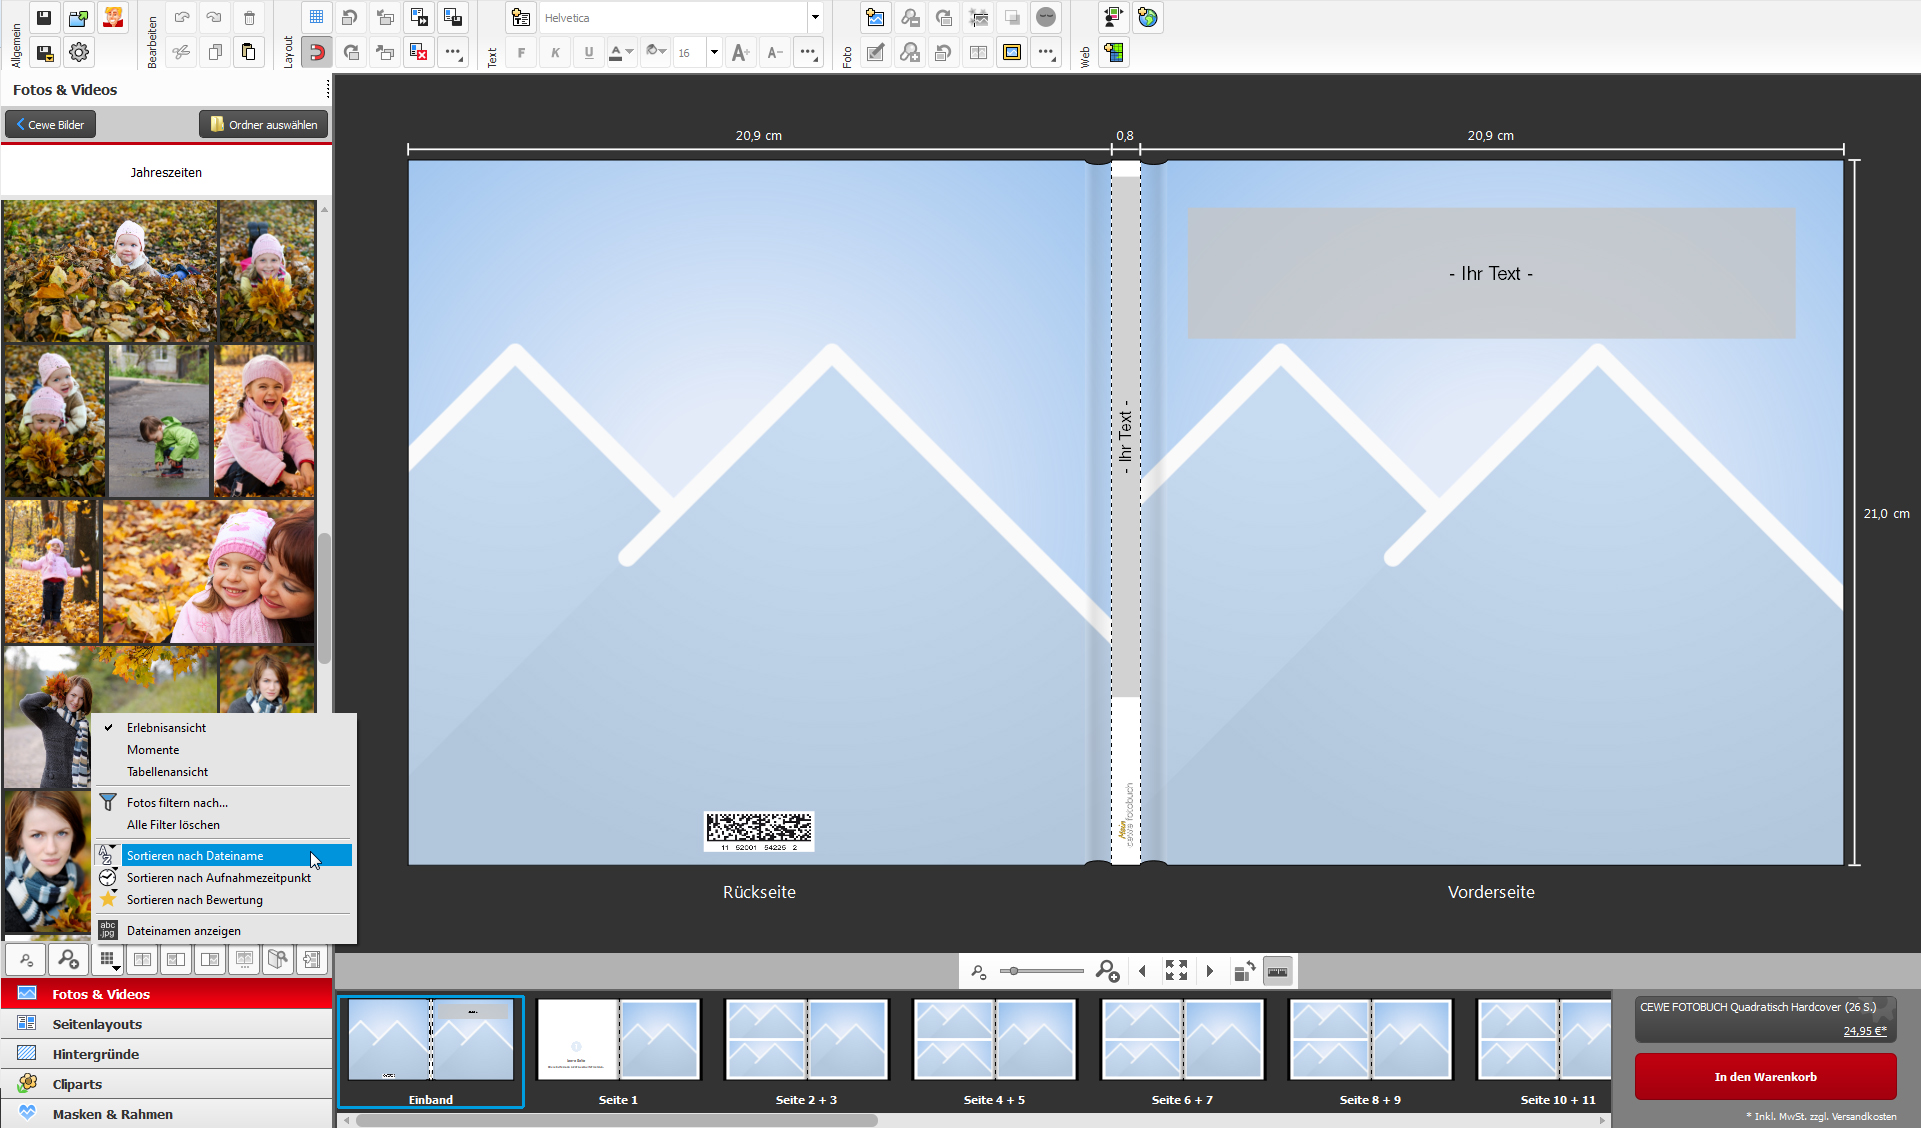Toggle the magnet snap tool
This screenshot has height=1128, width=1921.
coord(317,52)
